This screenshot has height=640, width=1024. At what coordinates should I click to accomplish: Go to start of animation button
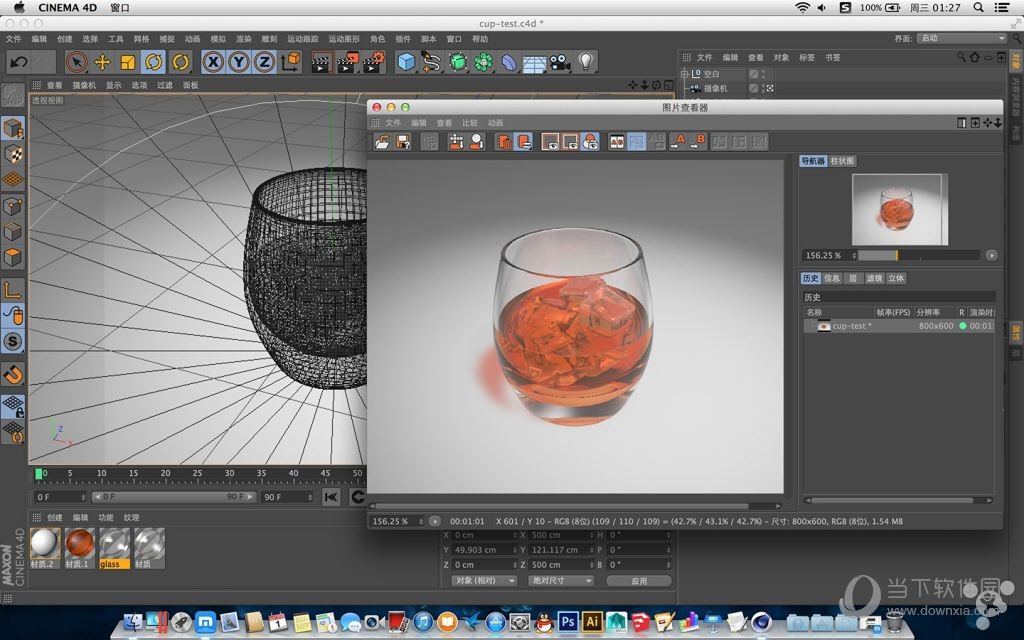[x=331, y=498]
